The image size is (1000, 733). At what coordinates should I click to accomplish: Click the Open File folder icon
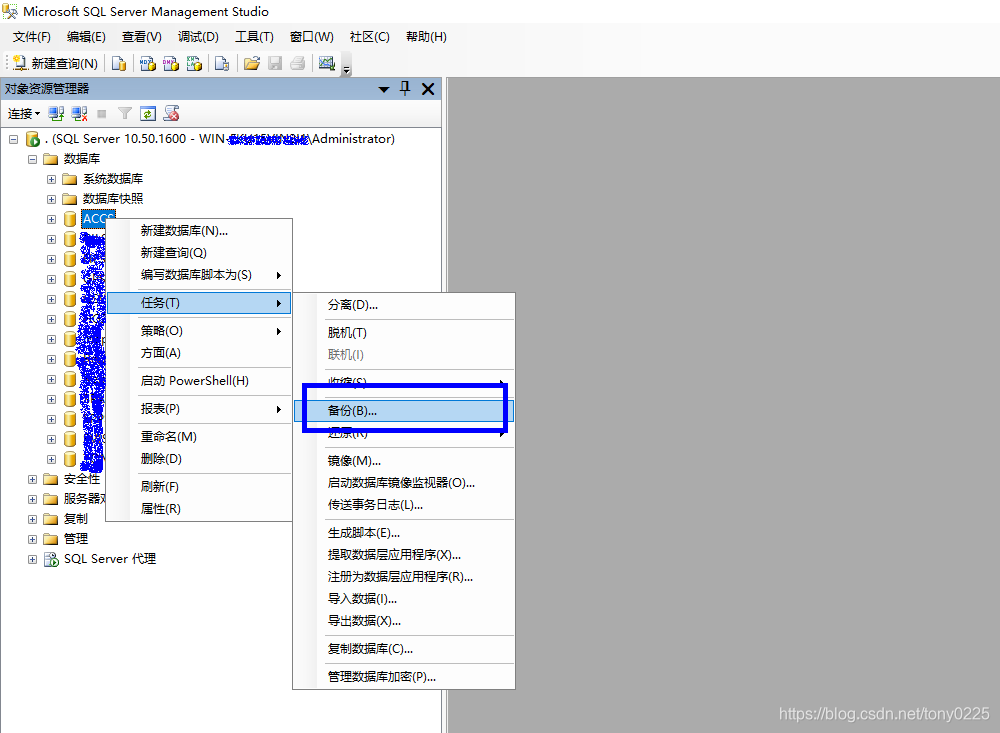tap(252, 63)
